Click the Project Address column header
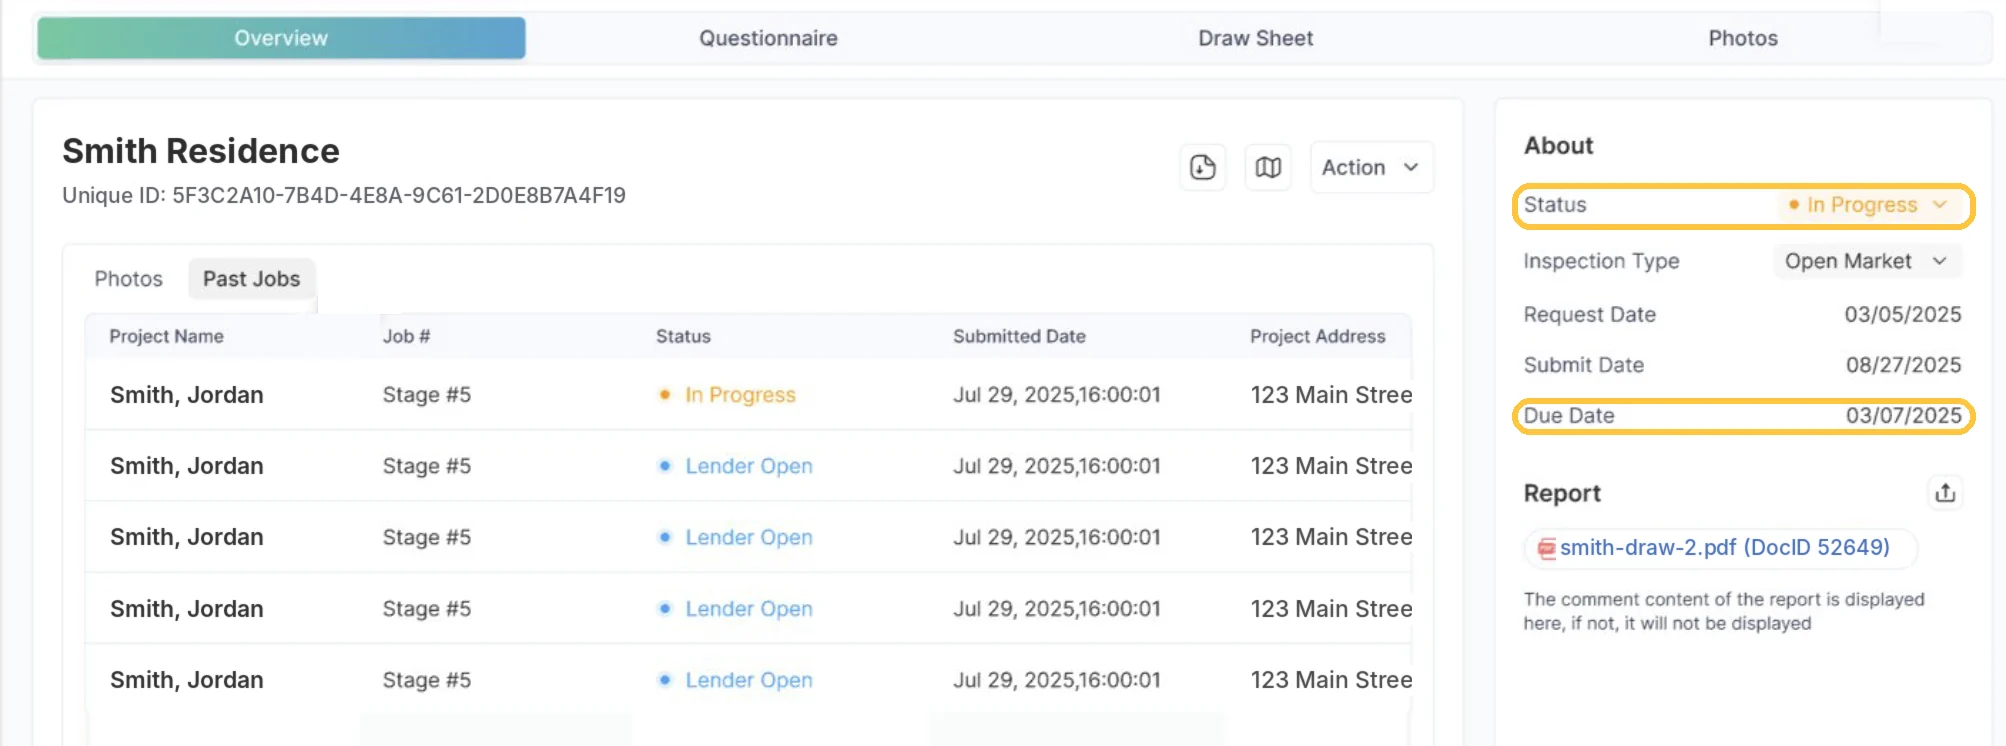Screen dimensions: 2006x746 tap(1317, 337)
